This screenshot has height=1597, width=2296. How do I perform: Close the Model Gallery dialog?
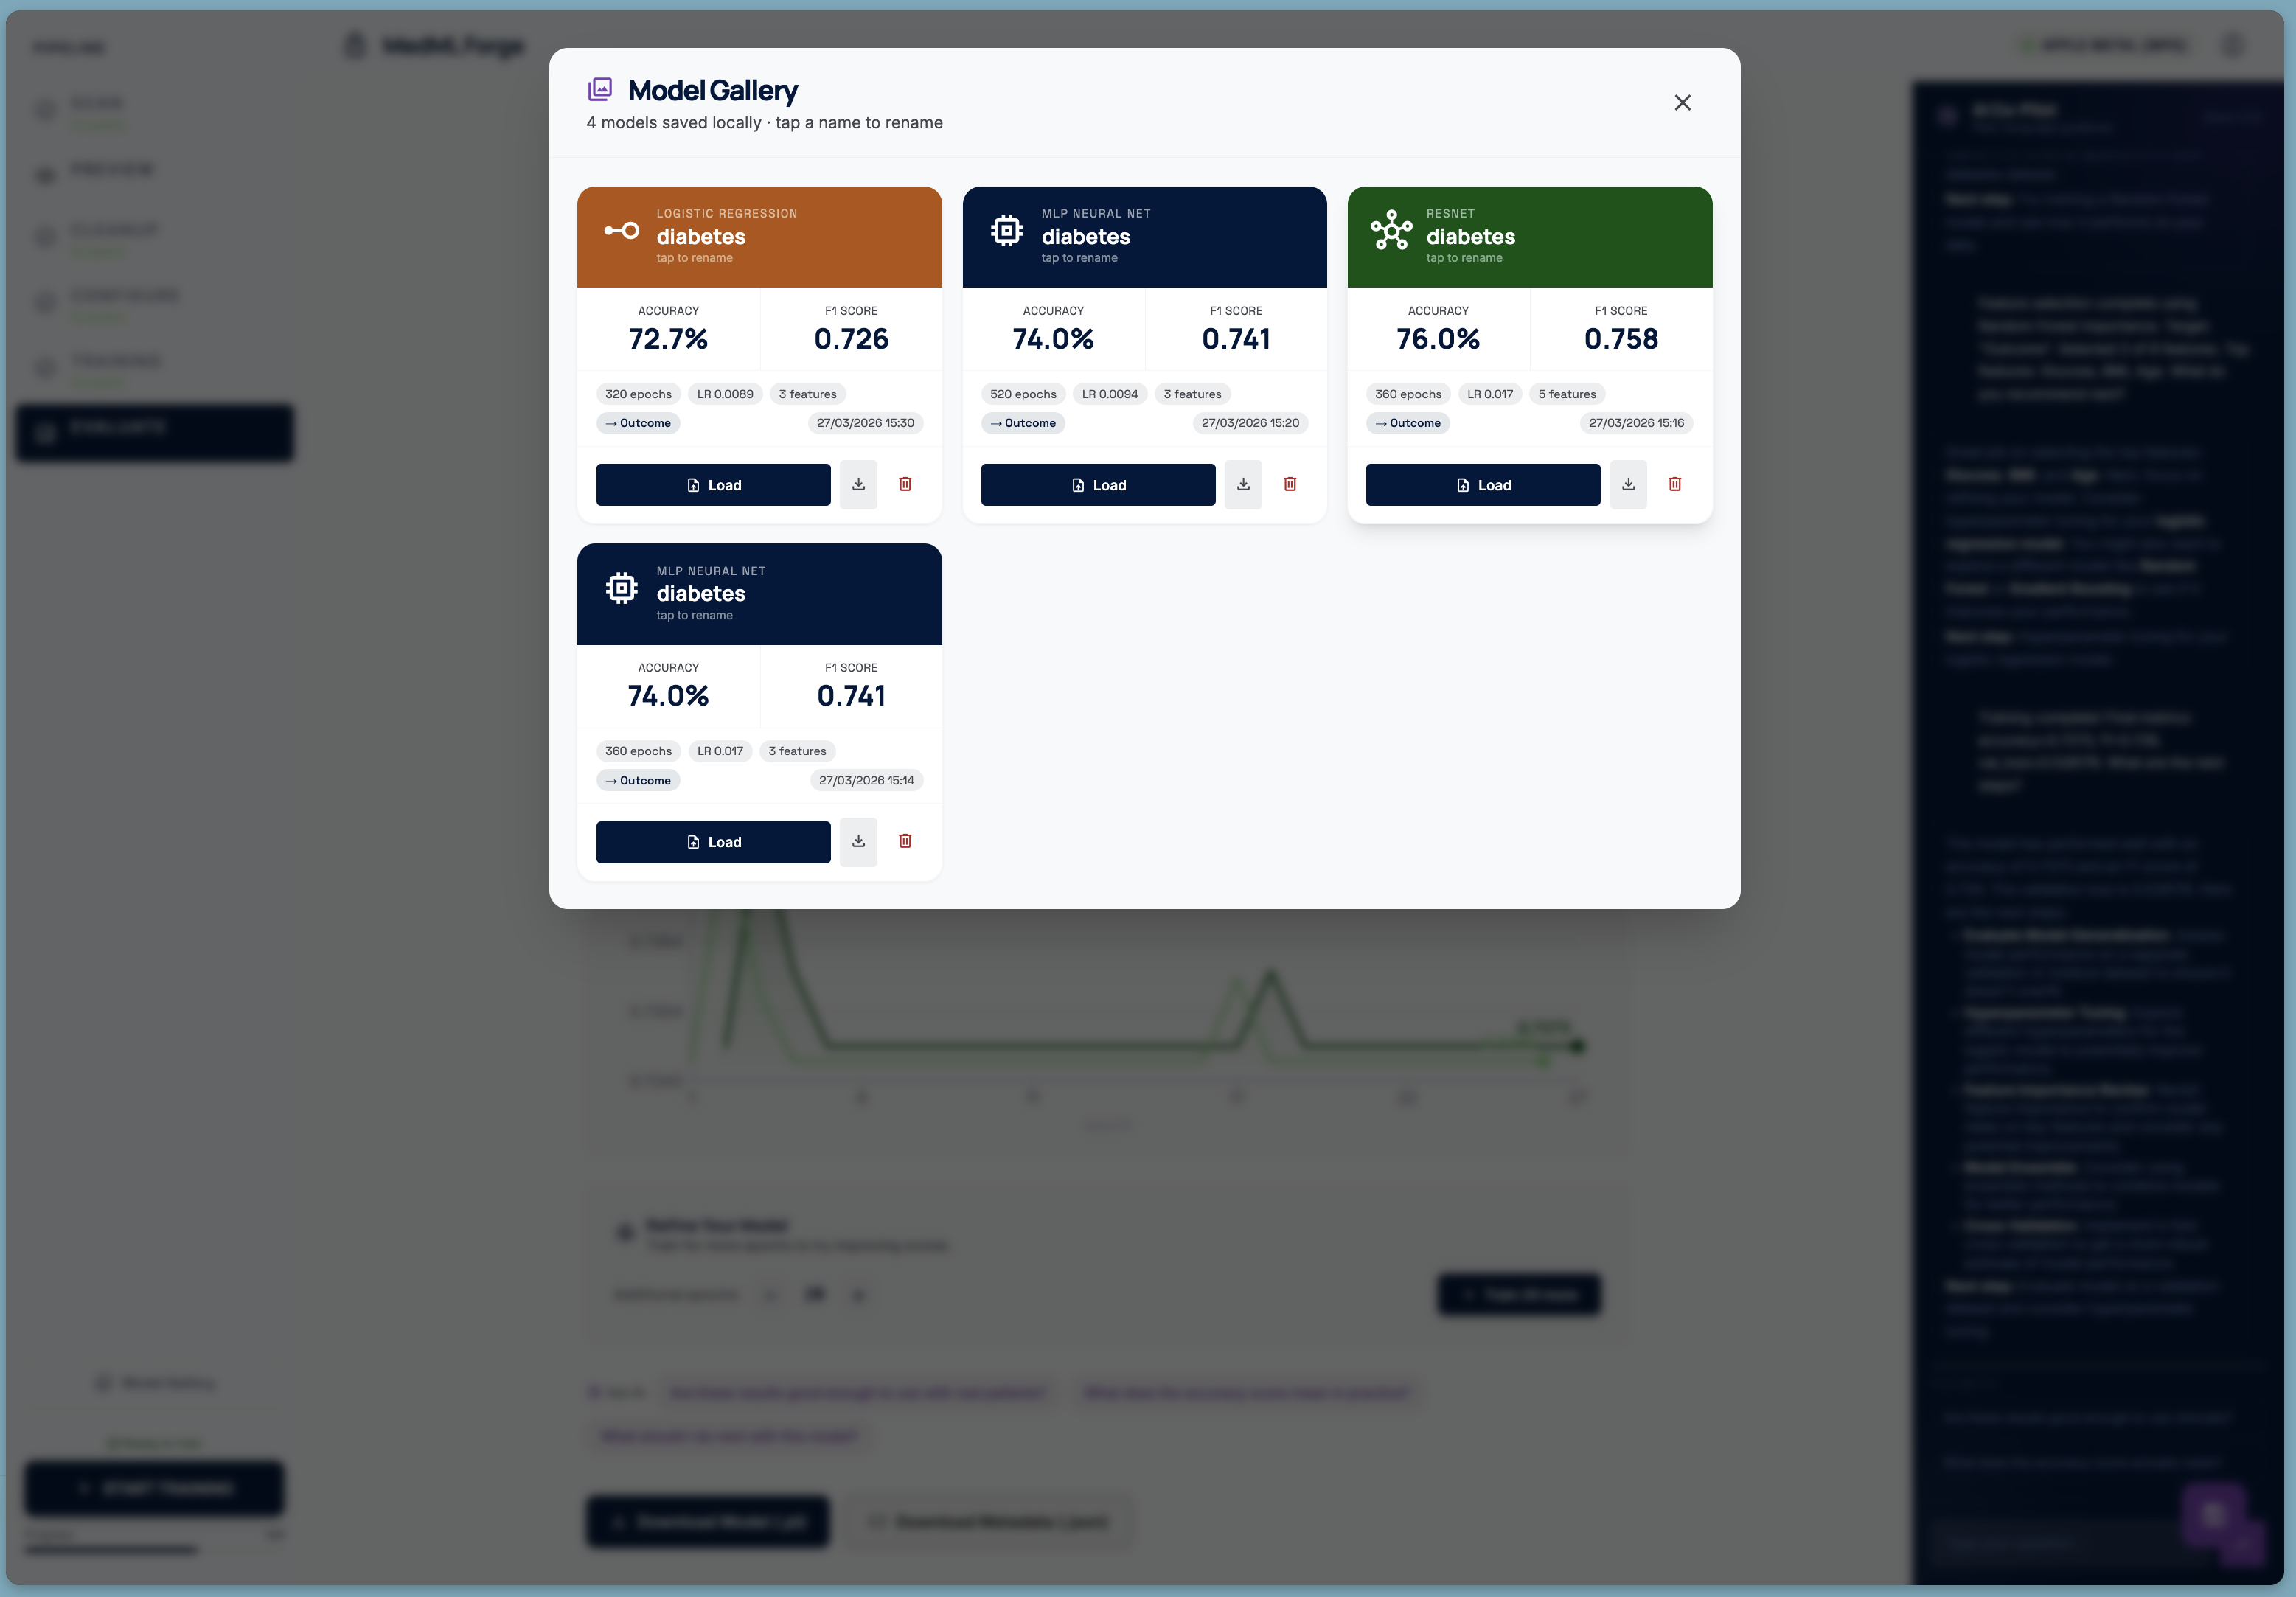coord(1682,103)
